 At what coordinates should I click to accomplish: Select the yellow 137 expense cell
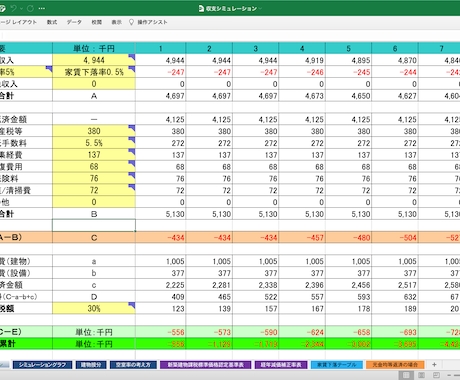point(94,155)
